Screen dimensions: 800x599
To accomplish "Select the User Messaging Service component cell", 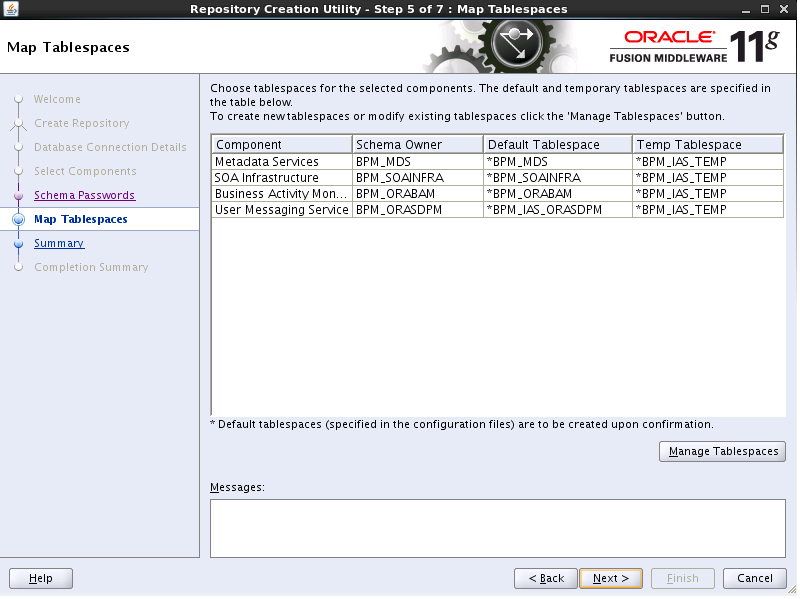I will coord(282,210).
